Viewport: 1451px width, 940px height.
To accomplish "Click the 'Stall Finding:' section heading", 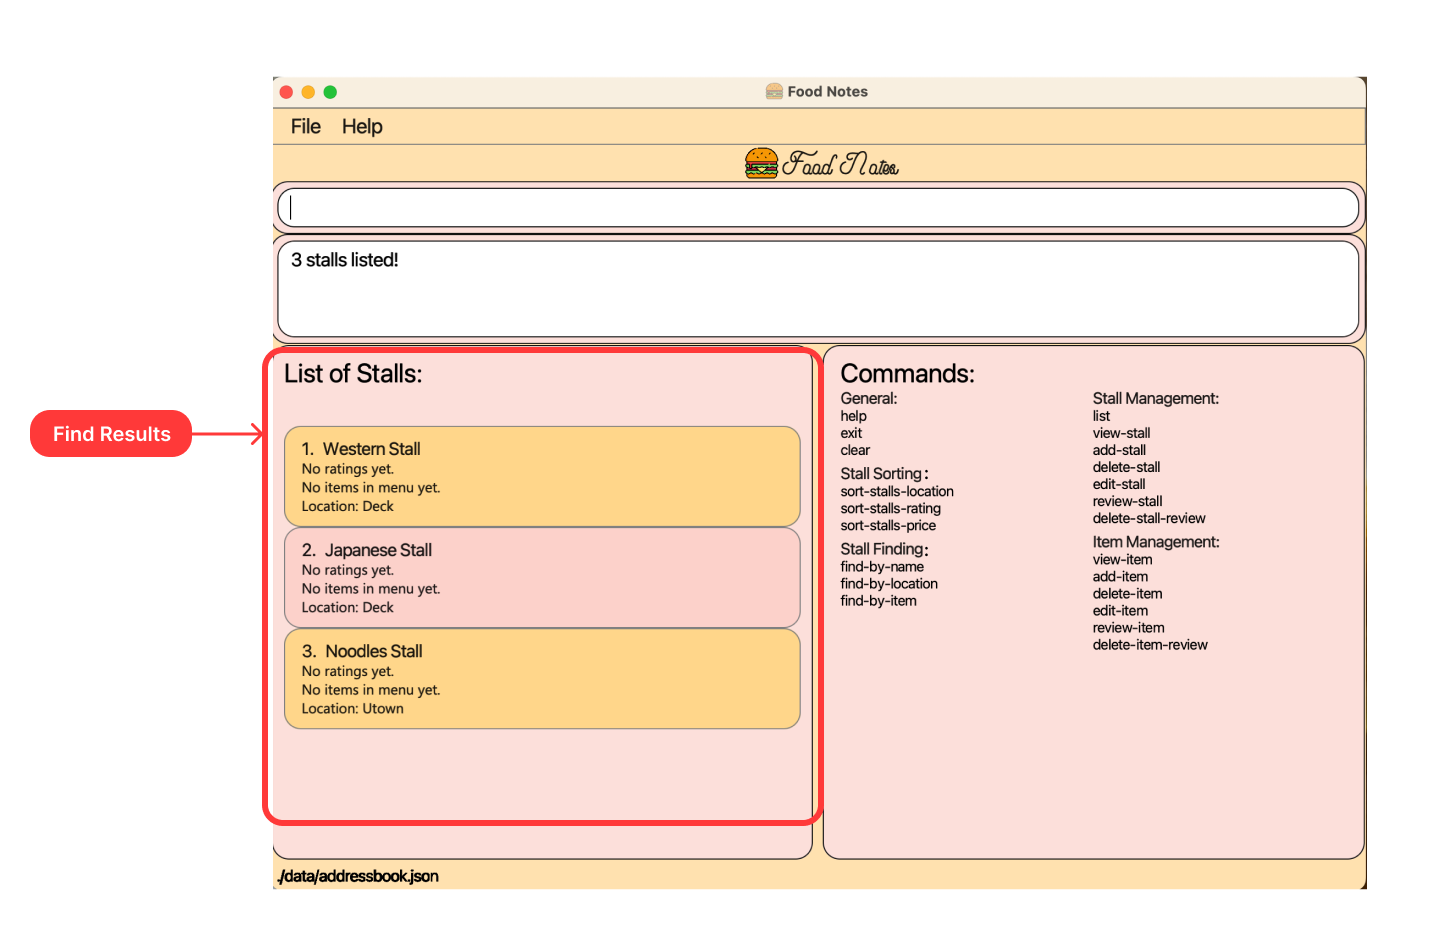I will click(884, 548).
